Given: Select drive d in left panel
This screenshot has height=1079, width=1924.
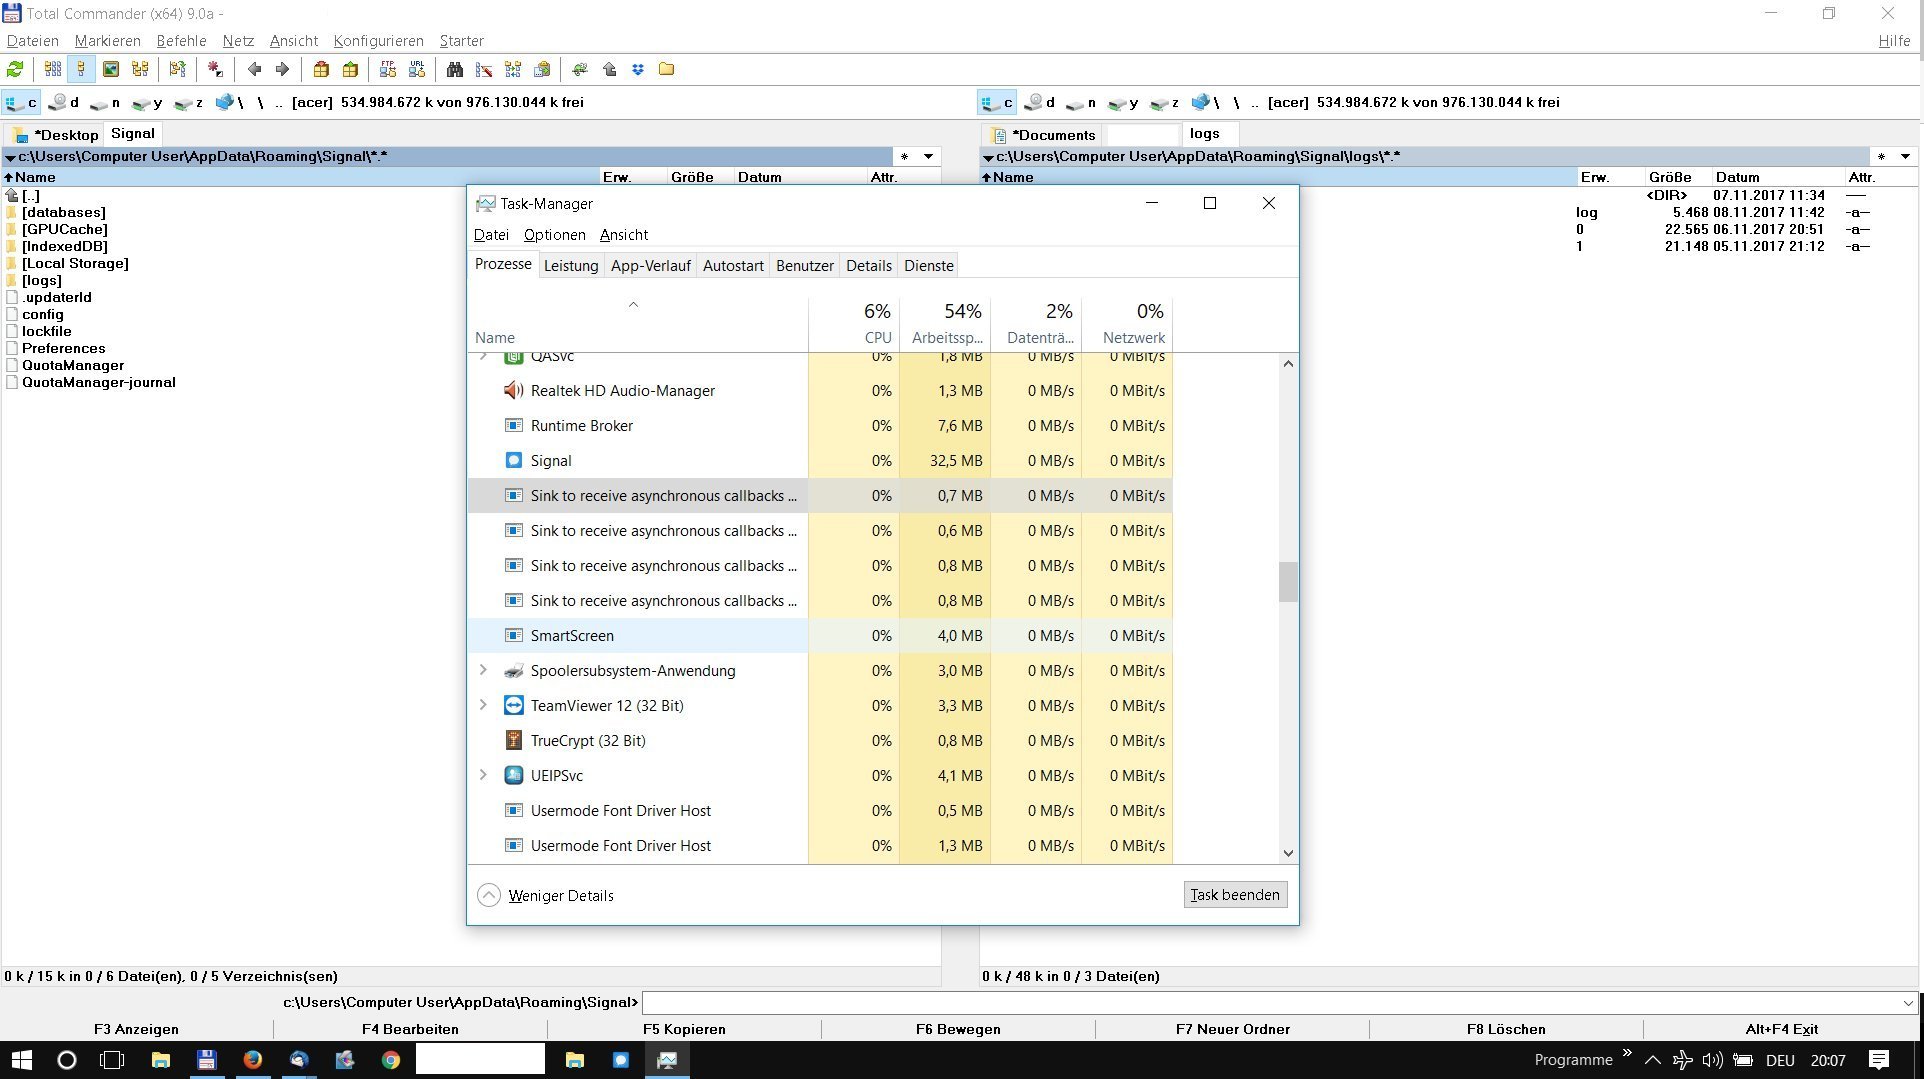Looking at the screenshot, I should click(64, 102).
